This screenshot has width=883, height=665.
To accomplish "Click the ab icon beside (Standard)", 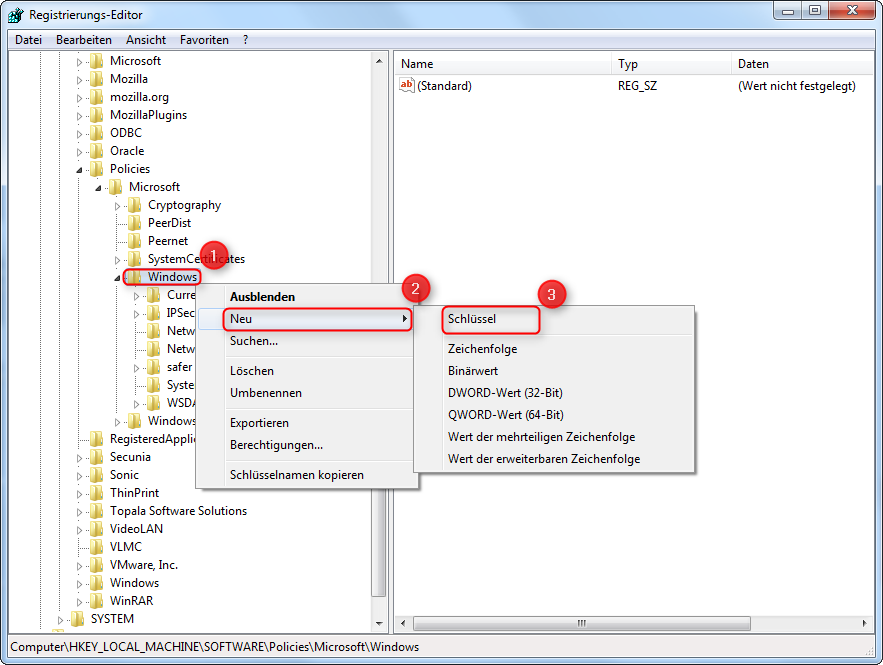I will 406,85.
